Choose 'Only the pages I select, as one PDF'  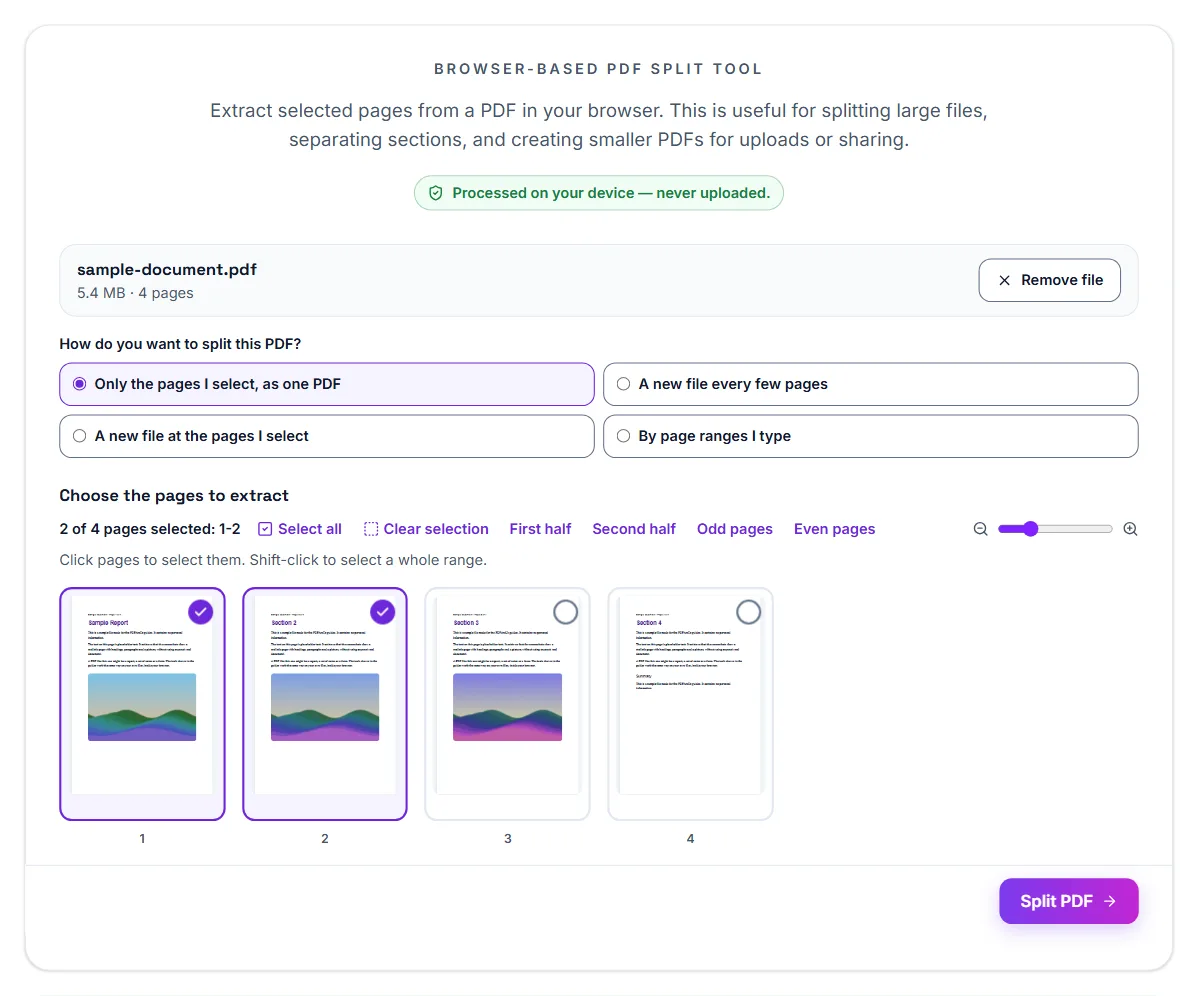(x=326, y=384)
